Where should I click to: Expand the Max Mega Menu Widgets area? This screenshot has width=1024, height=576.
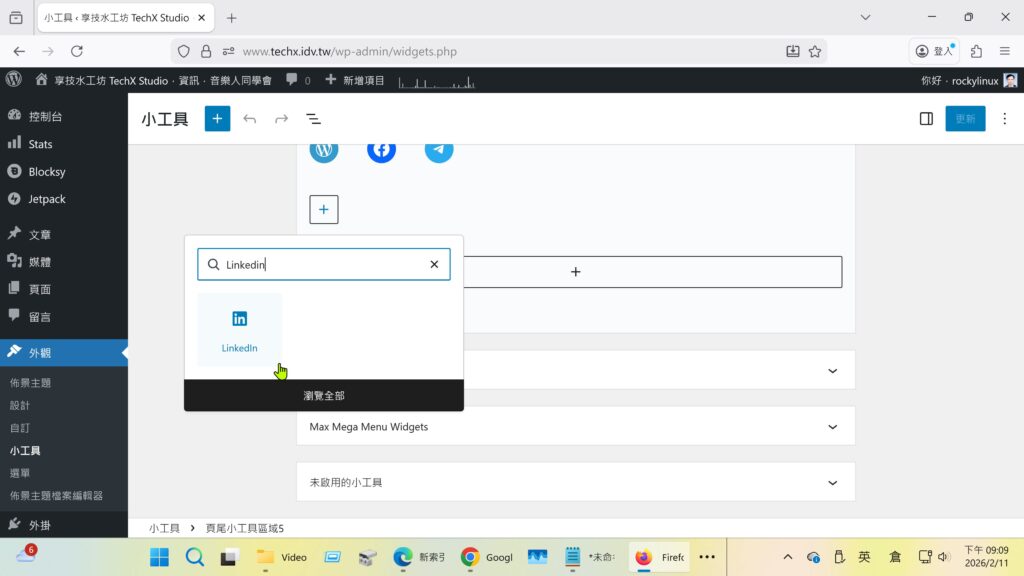pos(831,427)
